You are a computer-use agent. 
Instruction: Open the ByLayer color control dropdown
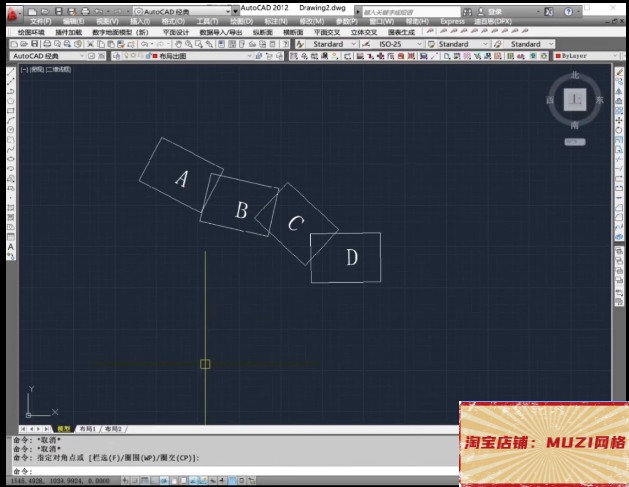tap(586, 56)
